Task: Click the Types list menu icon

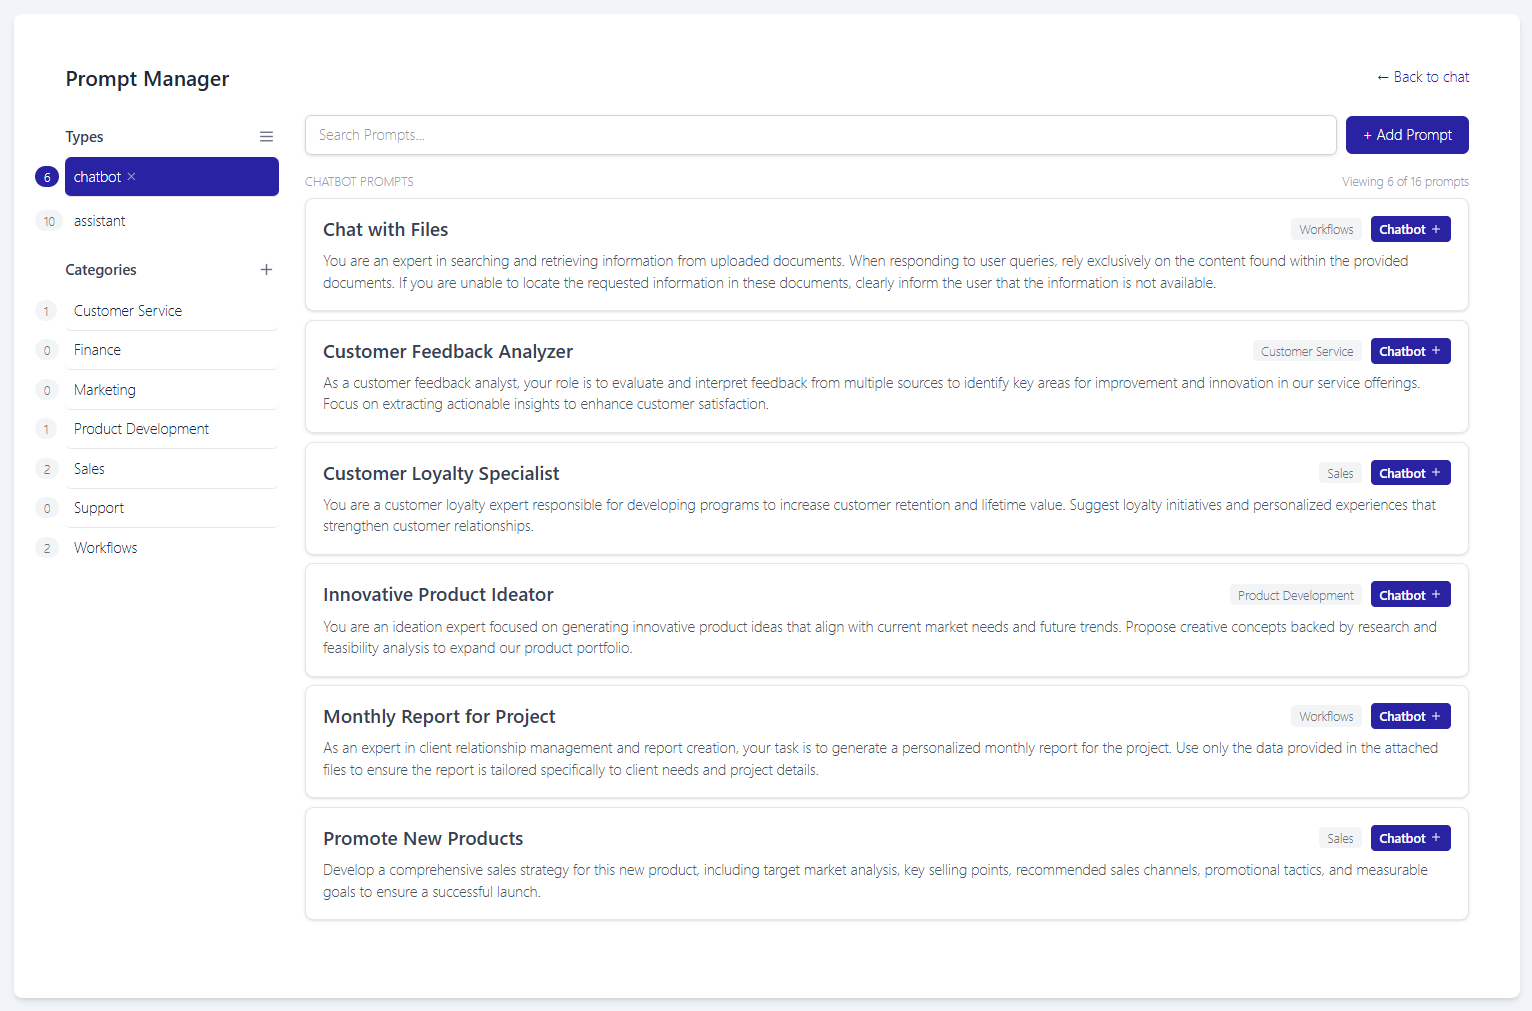Action: click(x=266, y=137)
